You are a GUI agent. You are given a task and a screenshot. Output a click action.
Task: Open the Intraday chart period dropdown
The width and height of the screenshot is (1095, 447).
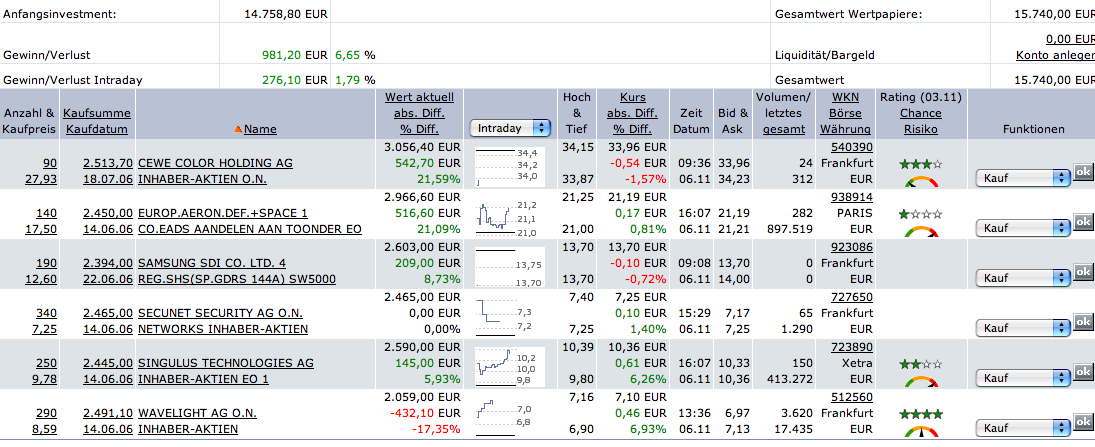[510, 128]
